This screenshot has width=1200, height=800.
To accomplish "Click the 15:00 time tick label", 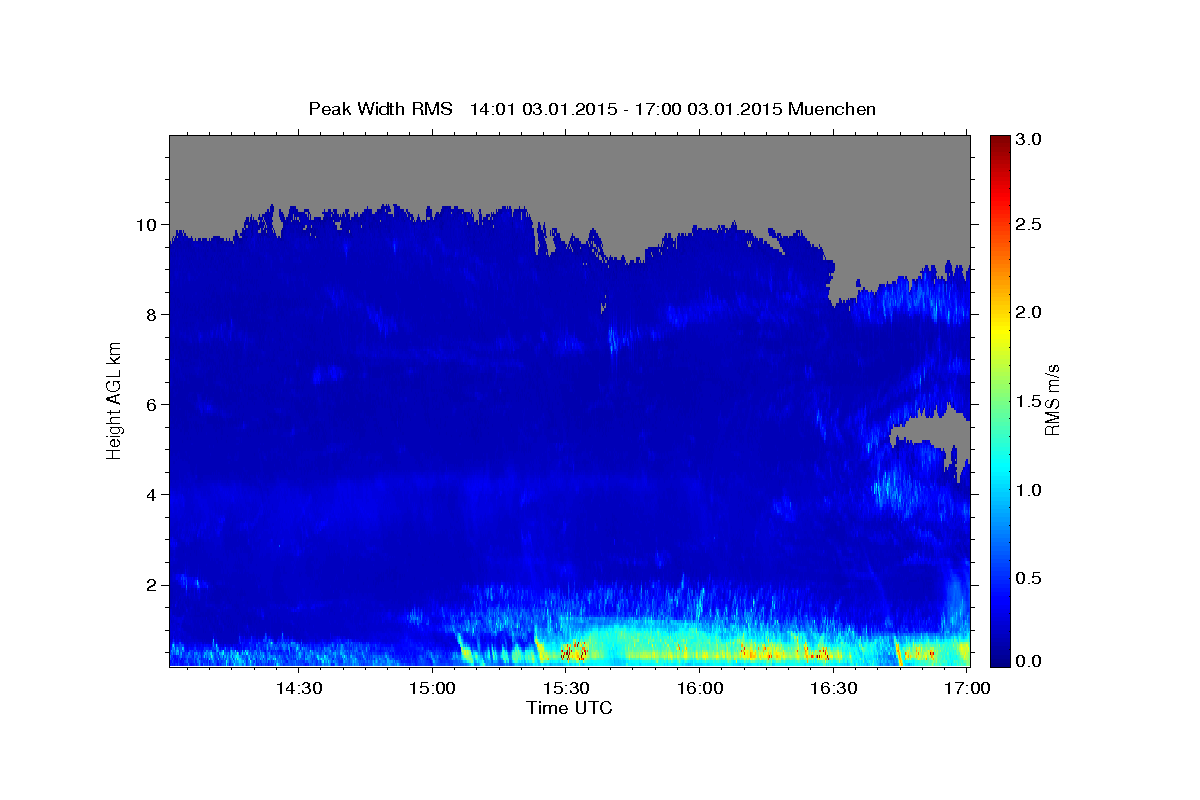I will (x=432, y=688).
